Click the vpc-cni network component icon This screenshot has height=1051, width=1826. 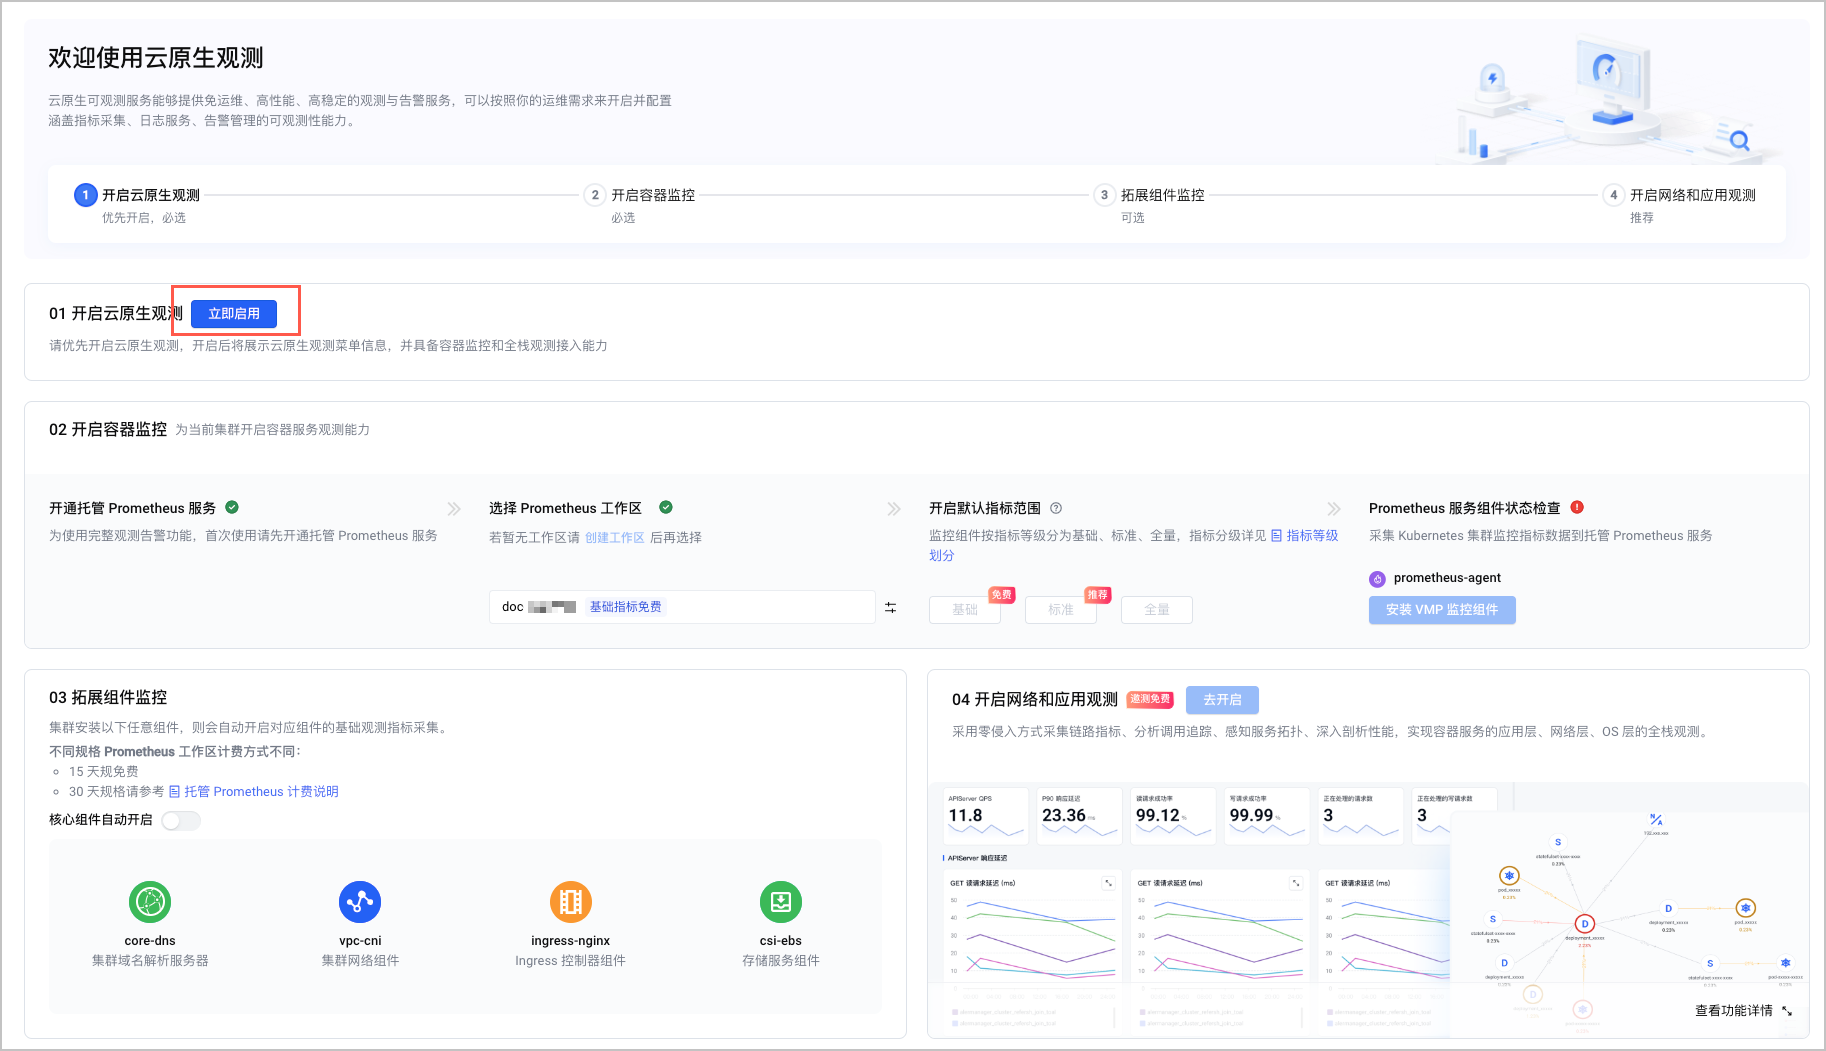point(360,902)
